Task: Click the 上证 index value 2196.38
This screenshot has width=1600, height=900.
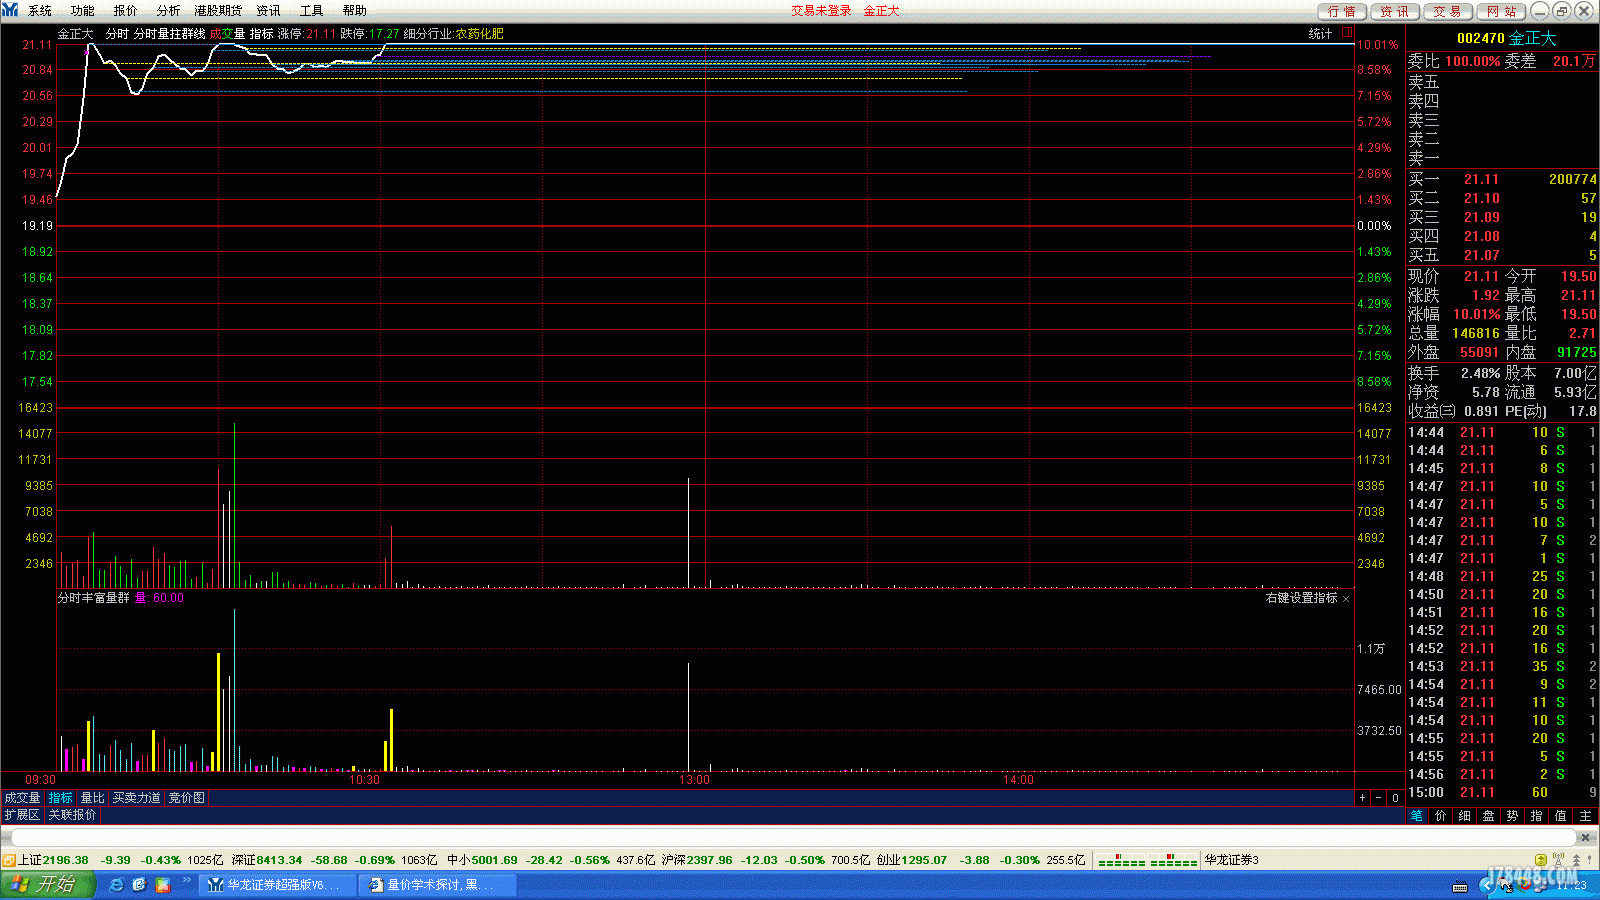Action: [65, 860]
